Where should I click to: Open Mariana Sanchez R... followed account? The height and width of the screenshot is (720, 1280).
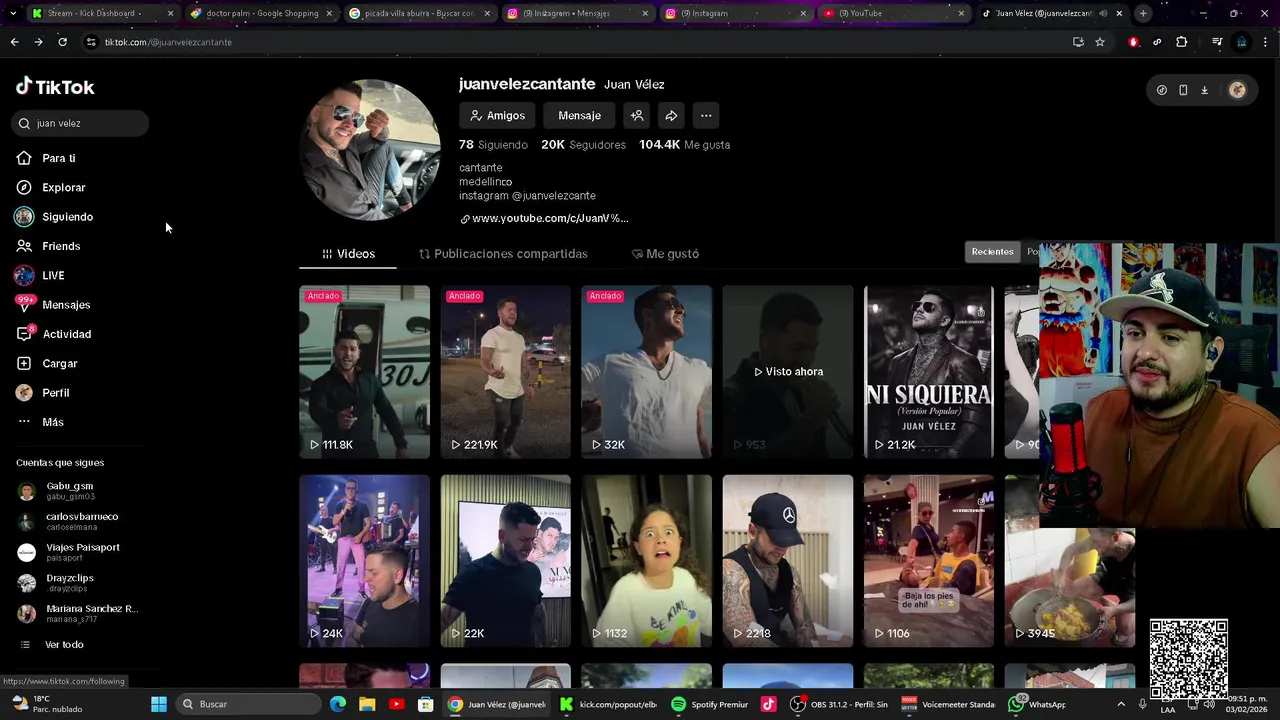point(91,613)
